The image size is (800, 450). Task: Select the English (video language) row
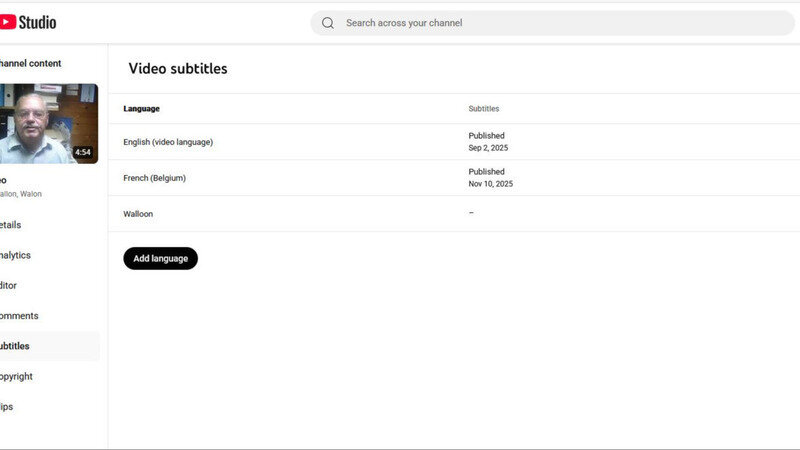tap(168, 142)
